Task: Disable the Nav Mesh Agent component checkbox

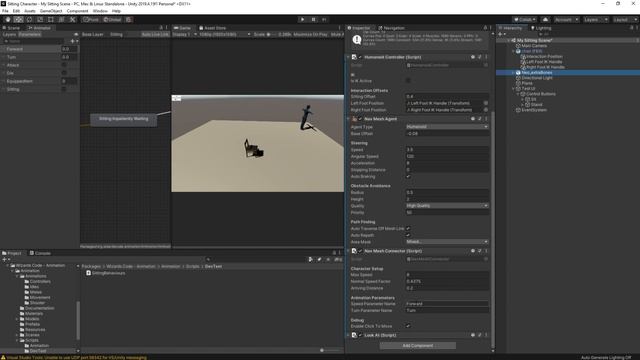Action: [x=360, y=119]
